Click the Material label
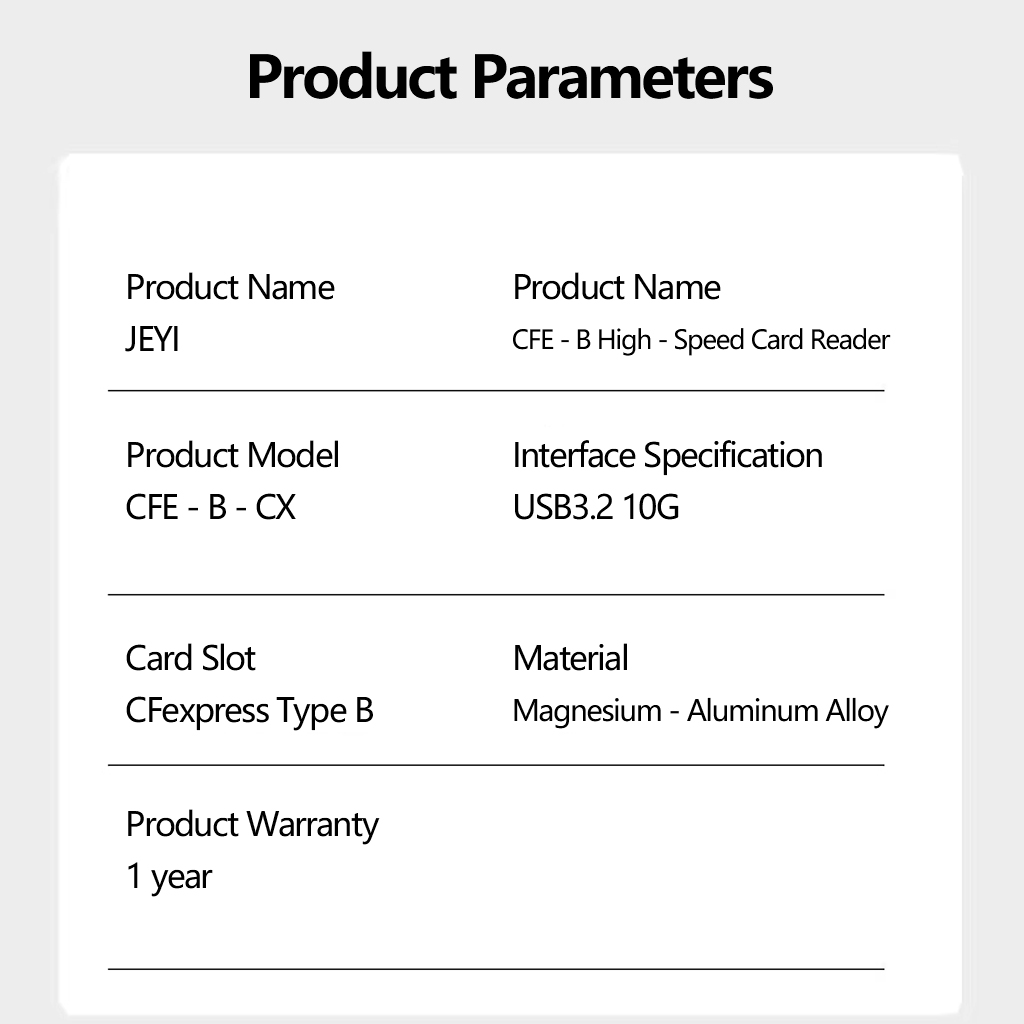This screenshot has width=1024, height=1024. click(x=570, y=659)
